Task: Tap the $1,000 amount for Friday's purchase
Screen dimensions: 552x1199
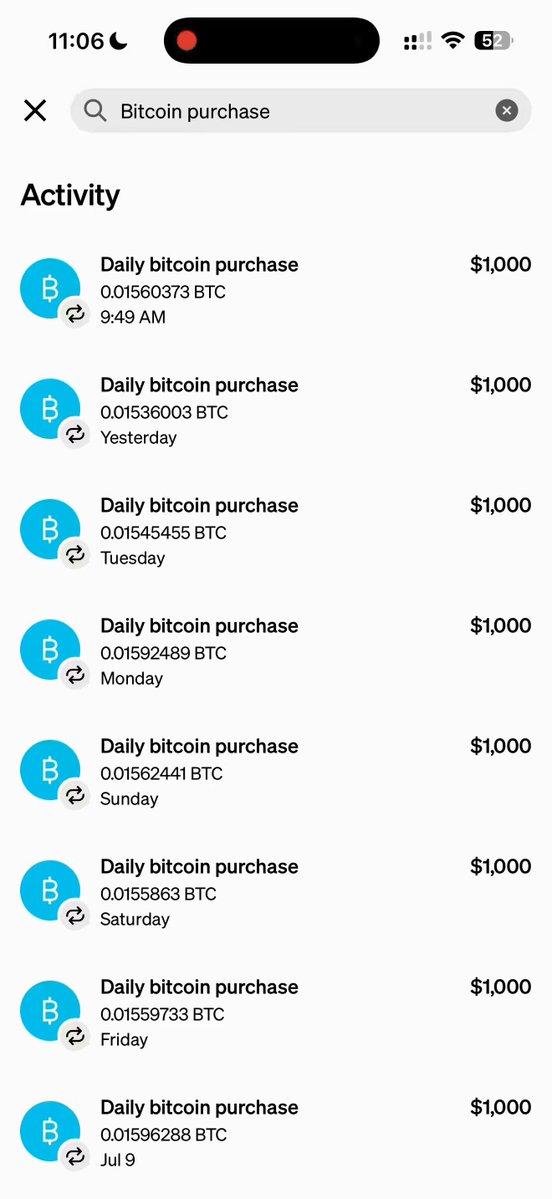Action: coord(500,986)
